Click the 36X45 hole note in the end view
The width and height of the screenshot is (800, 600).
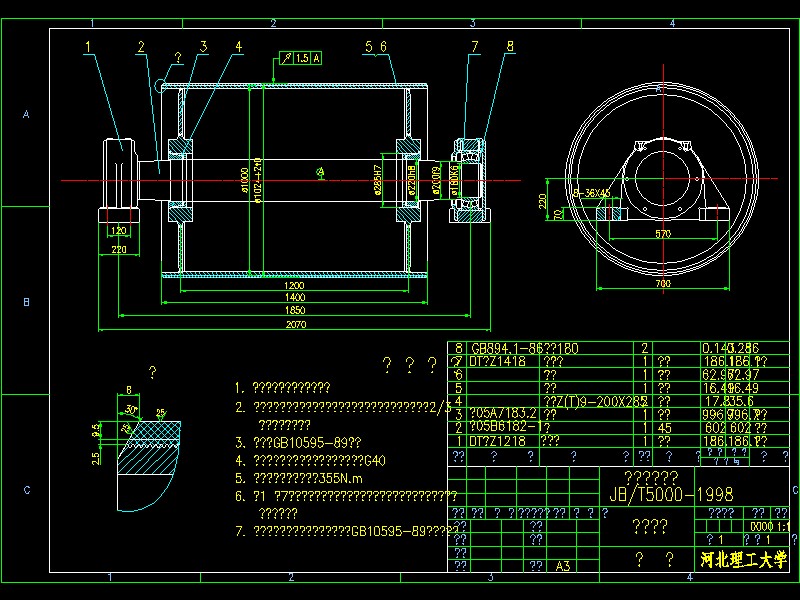coord(592,193)
